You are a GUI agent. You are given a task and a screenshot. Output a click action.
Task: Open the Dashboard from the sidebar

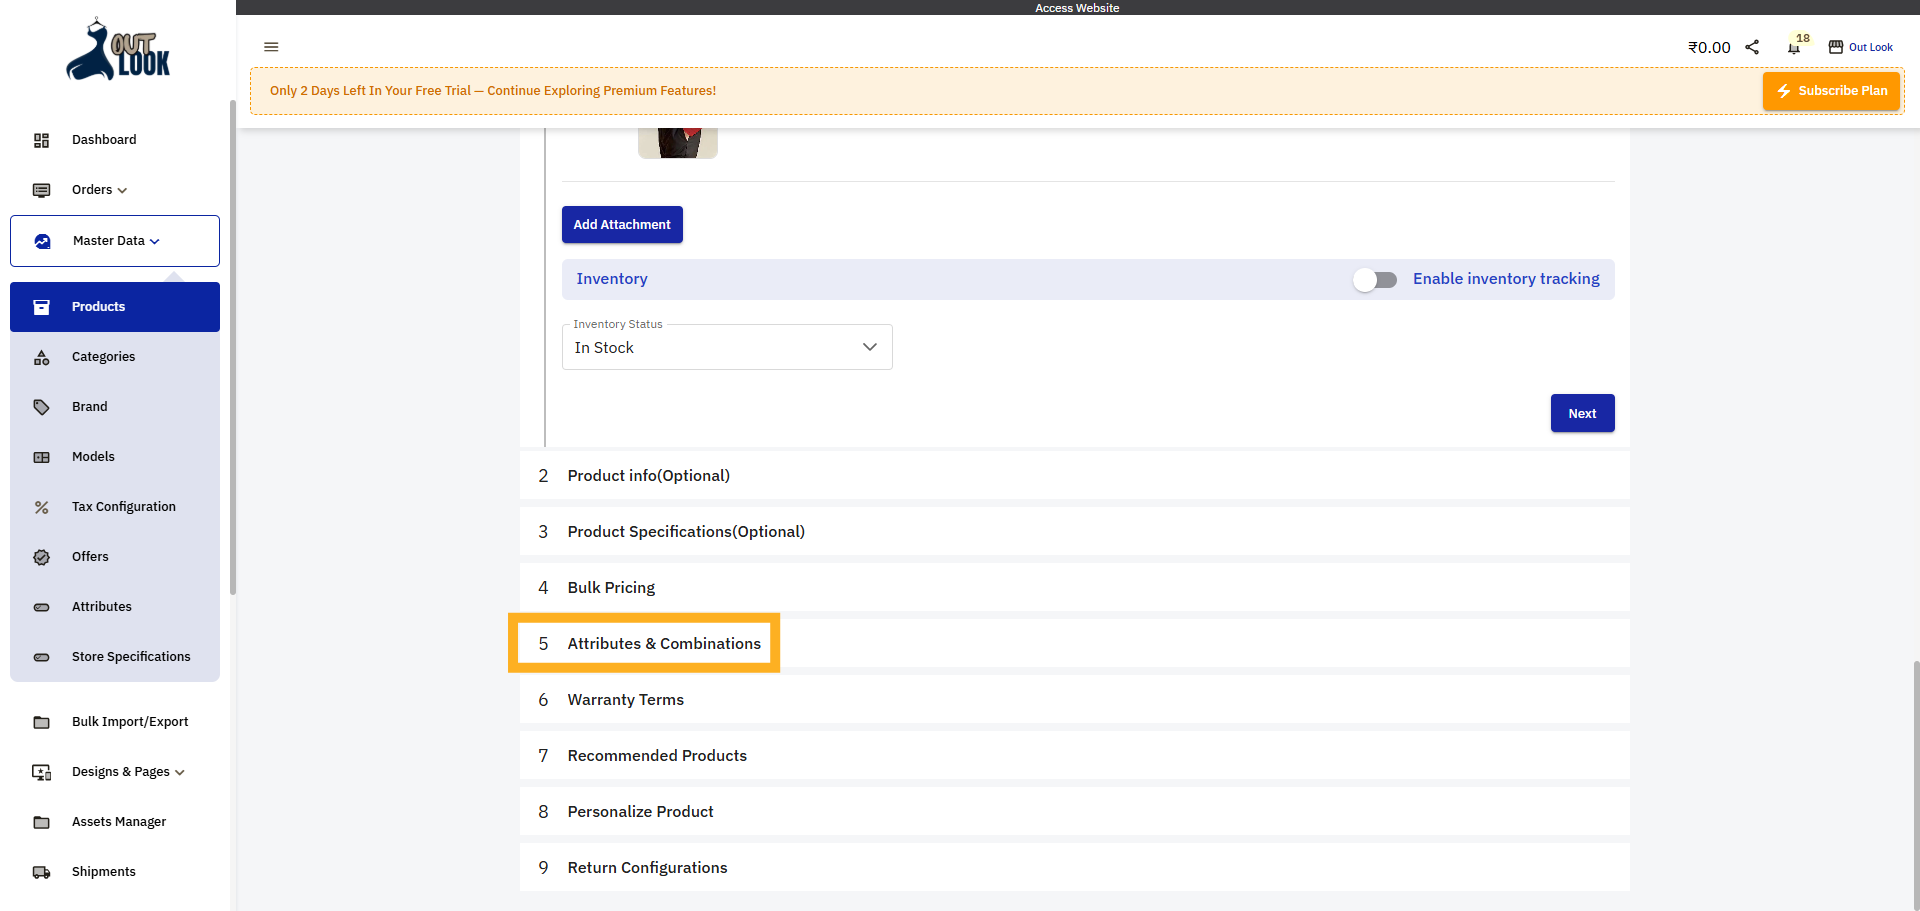point(103,140)
